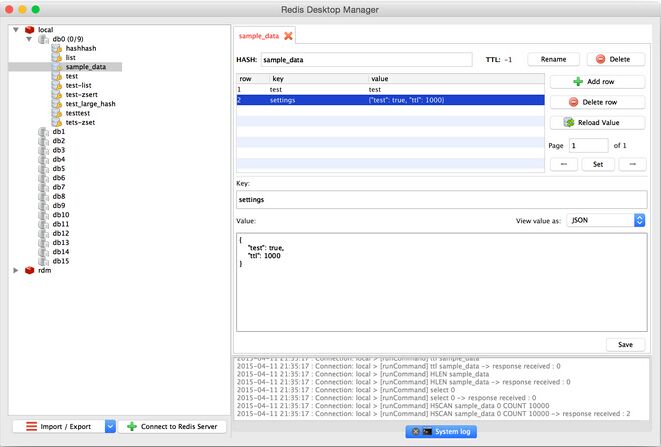Click the Save button

click(625, 345)
